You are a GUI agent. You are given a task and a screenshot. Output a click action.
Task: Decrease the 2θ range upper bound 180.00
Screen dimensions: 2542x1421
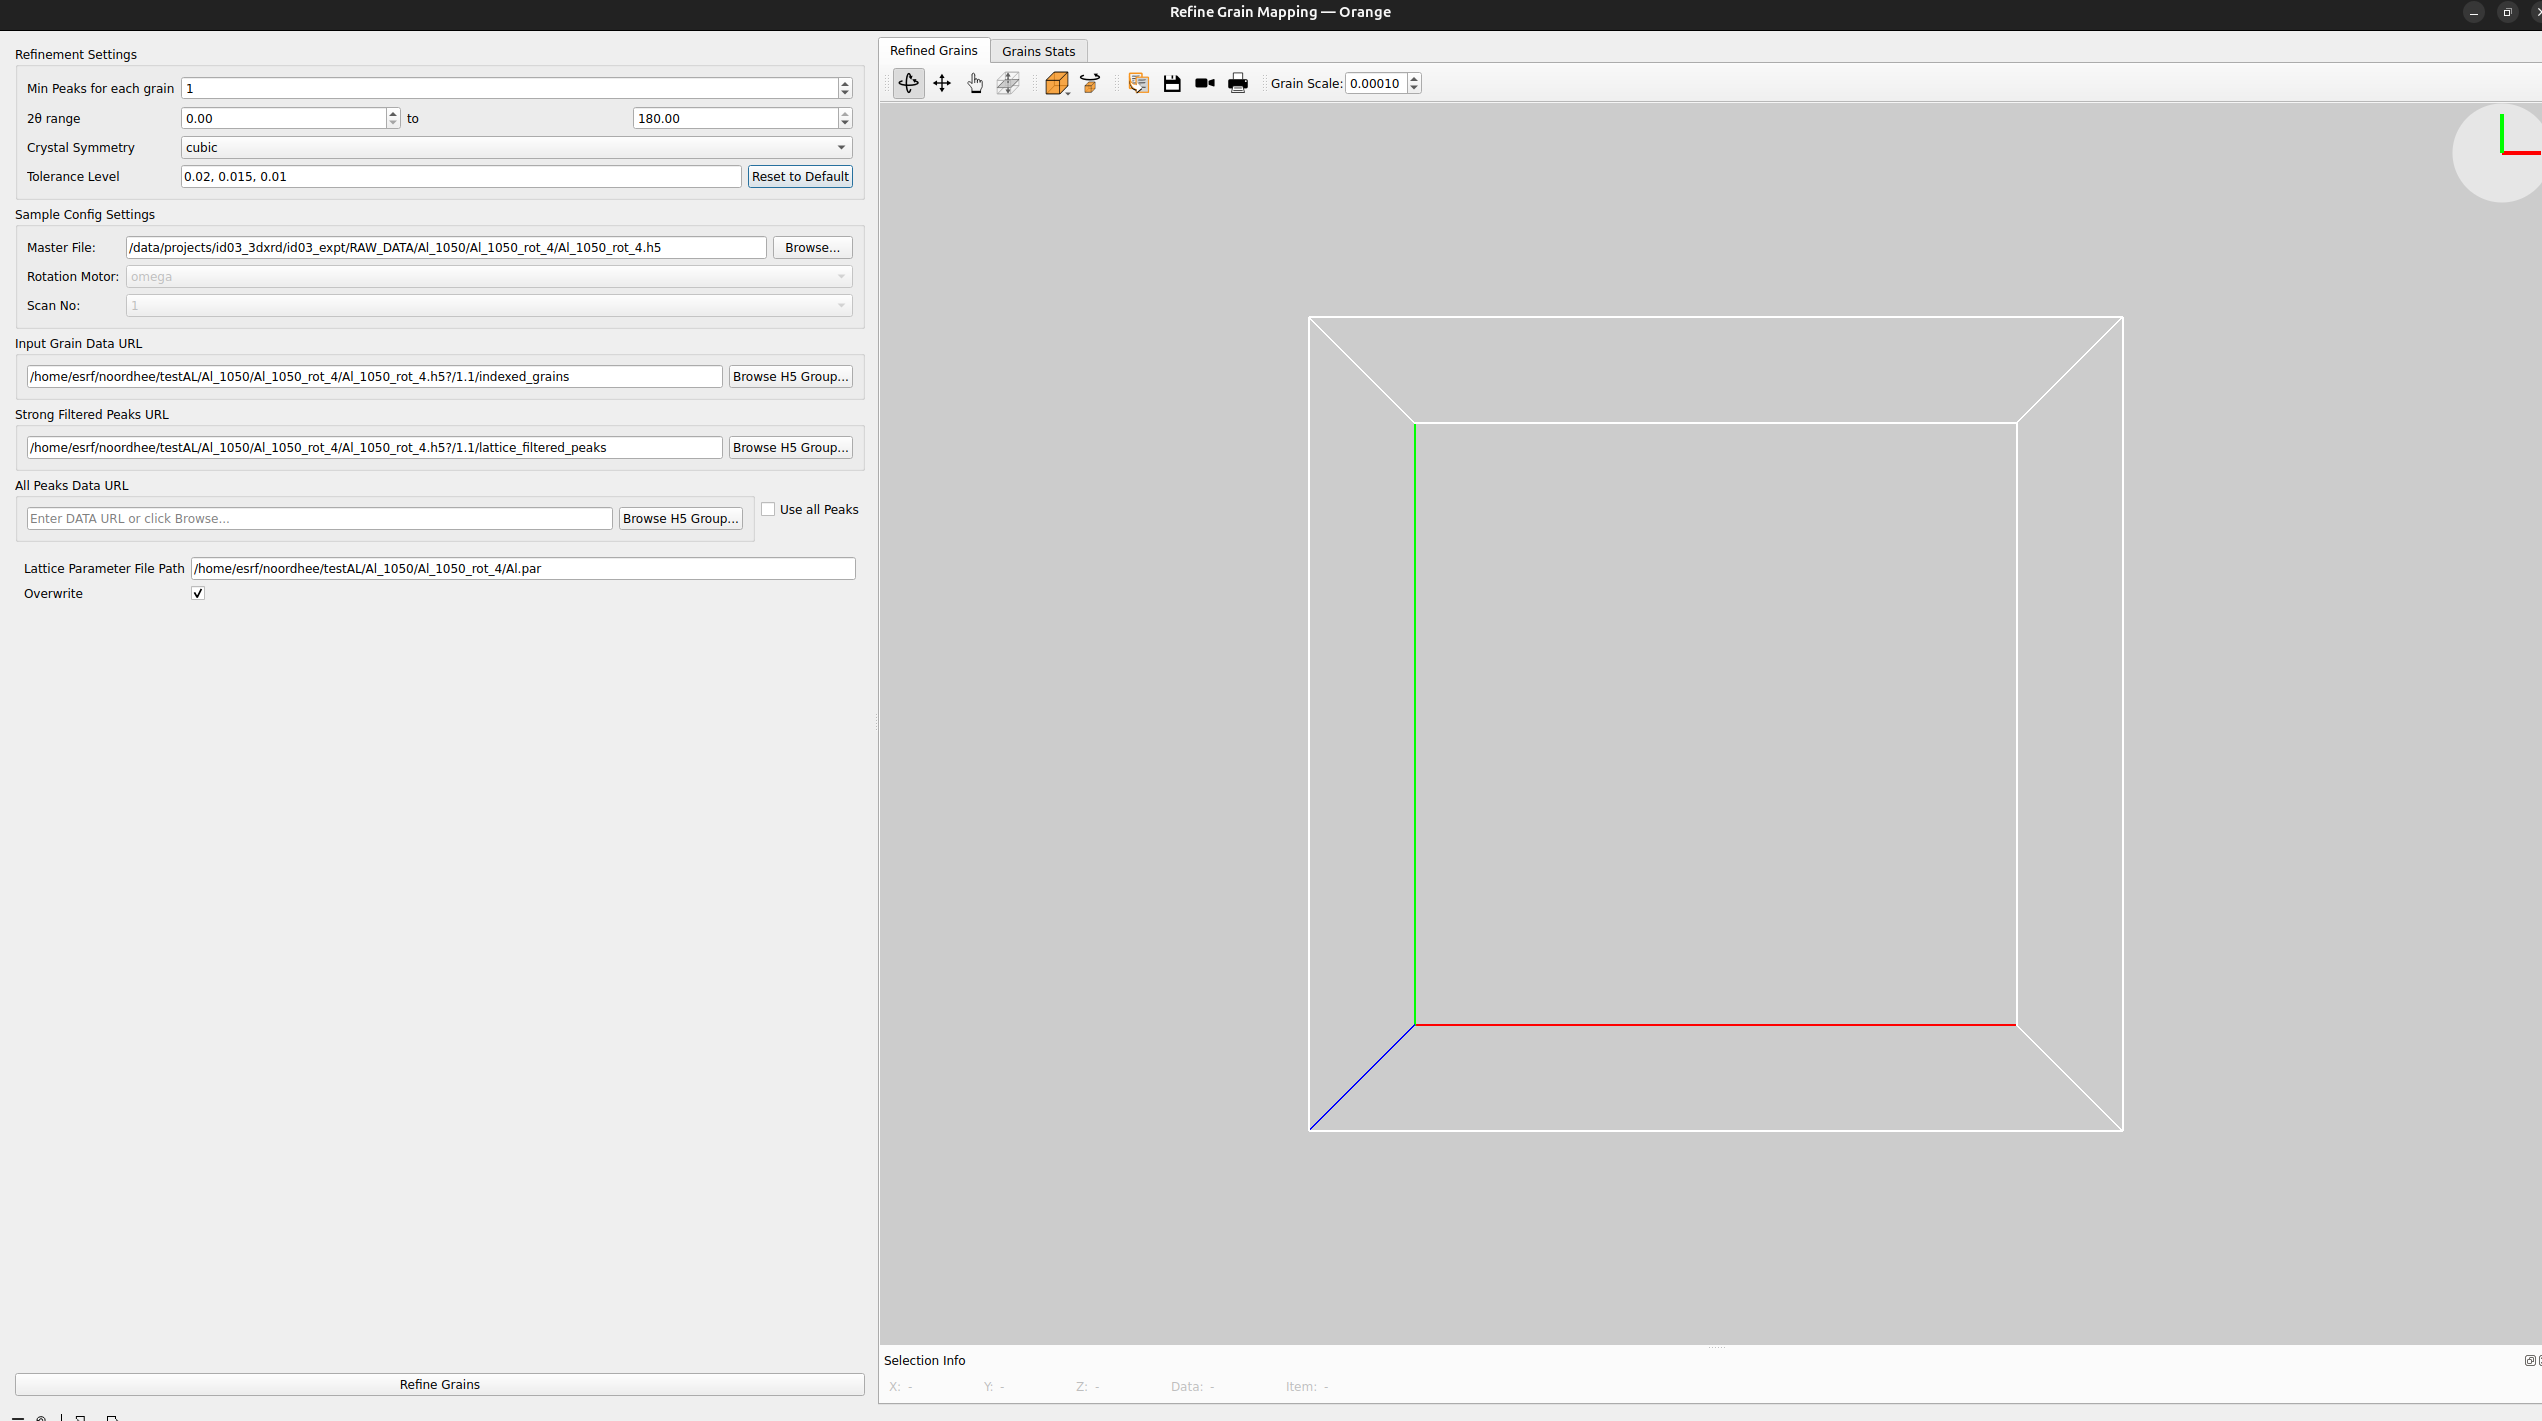(845, 123)
